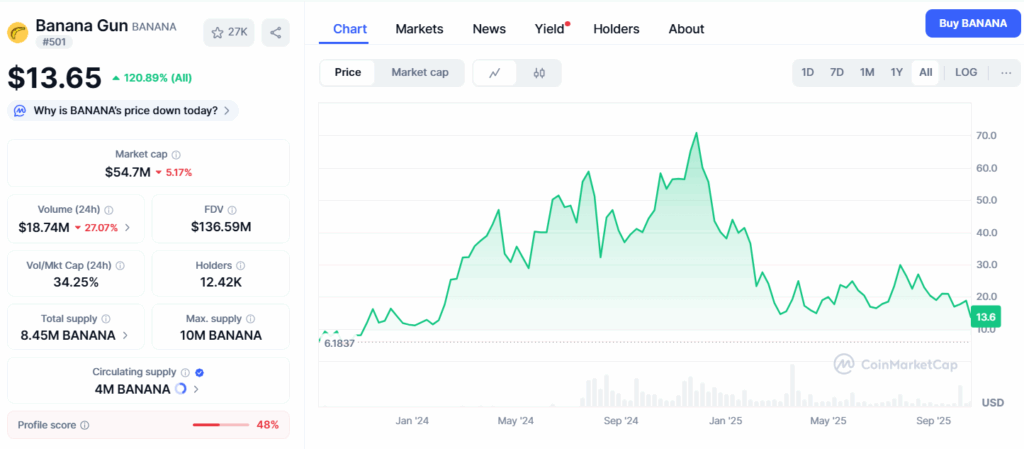Toggle the LOG scale option
This screenshot has width=1024, height=449.
pyautogui.click(x=965, y=72)
